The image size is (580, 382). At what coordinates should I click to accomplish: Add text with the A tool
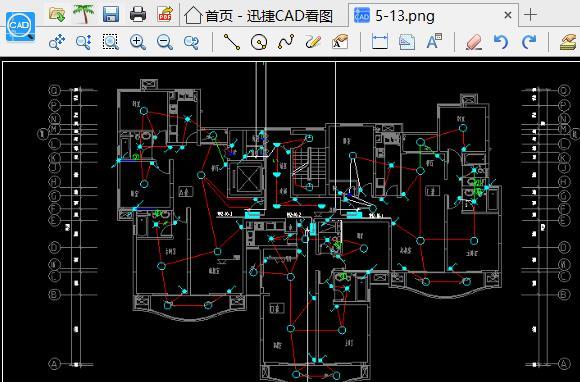434,42
